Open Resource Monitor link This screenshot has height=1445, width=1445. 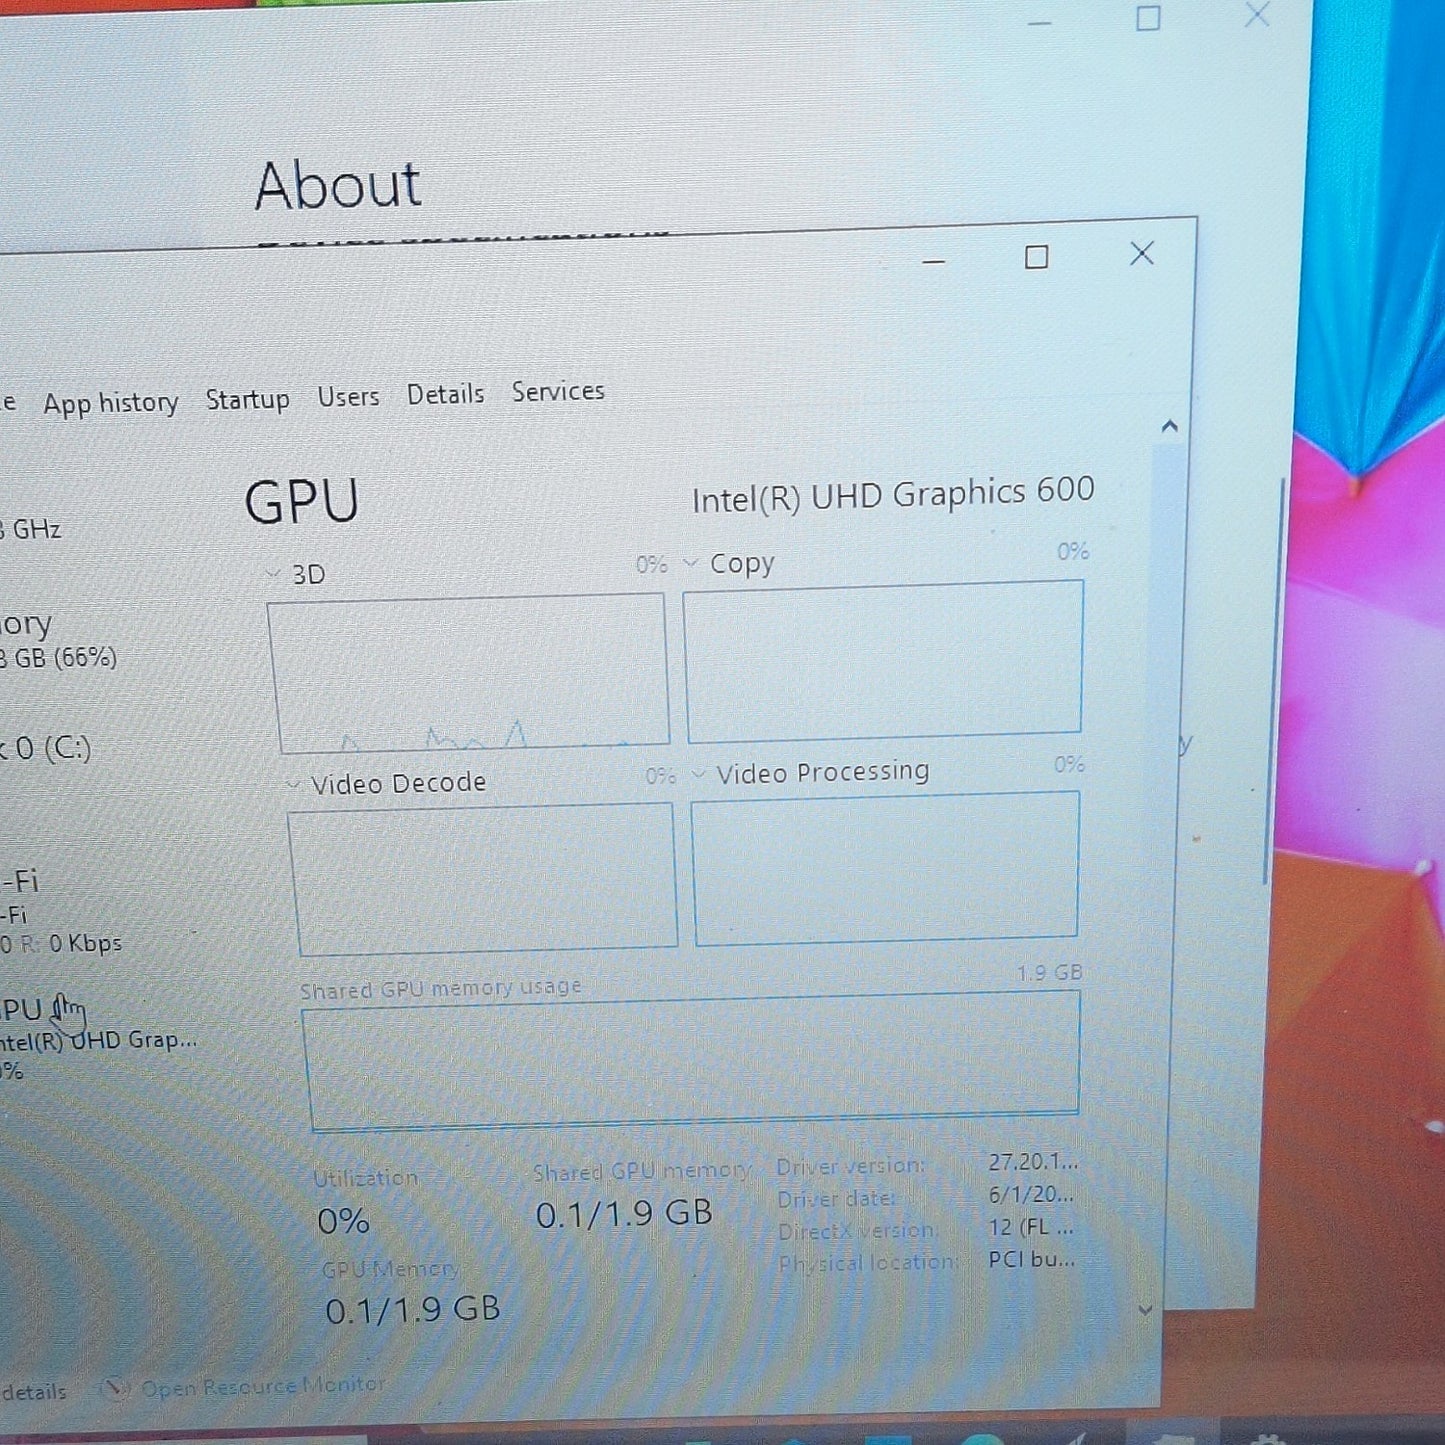(263, 1386)
